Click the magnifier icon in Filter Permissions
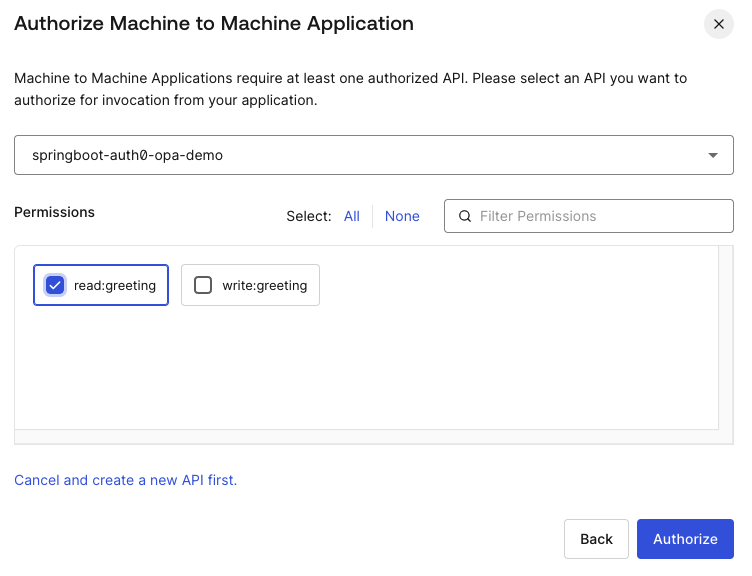The width and height of the screenshot is (752, 576). pos(464,216)
